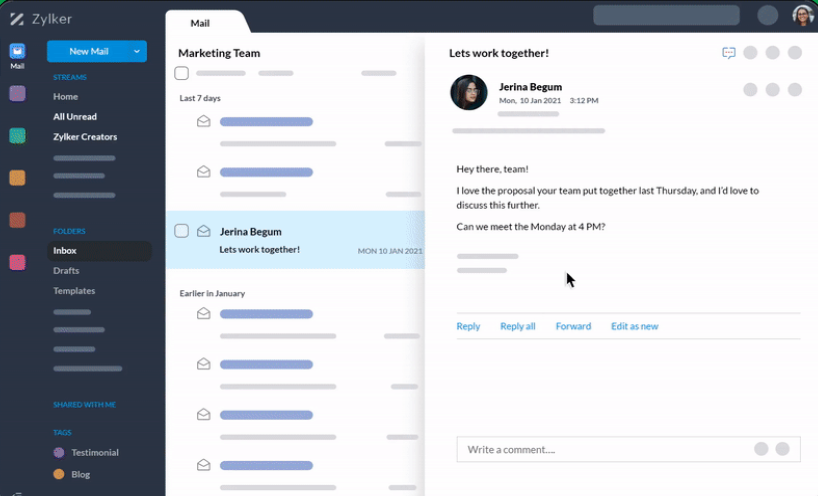818x496 pixels.
Task: Click the Streams section header
Action: coord(69,77)
